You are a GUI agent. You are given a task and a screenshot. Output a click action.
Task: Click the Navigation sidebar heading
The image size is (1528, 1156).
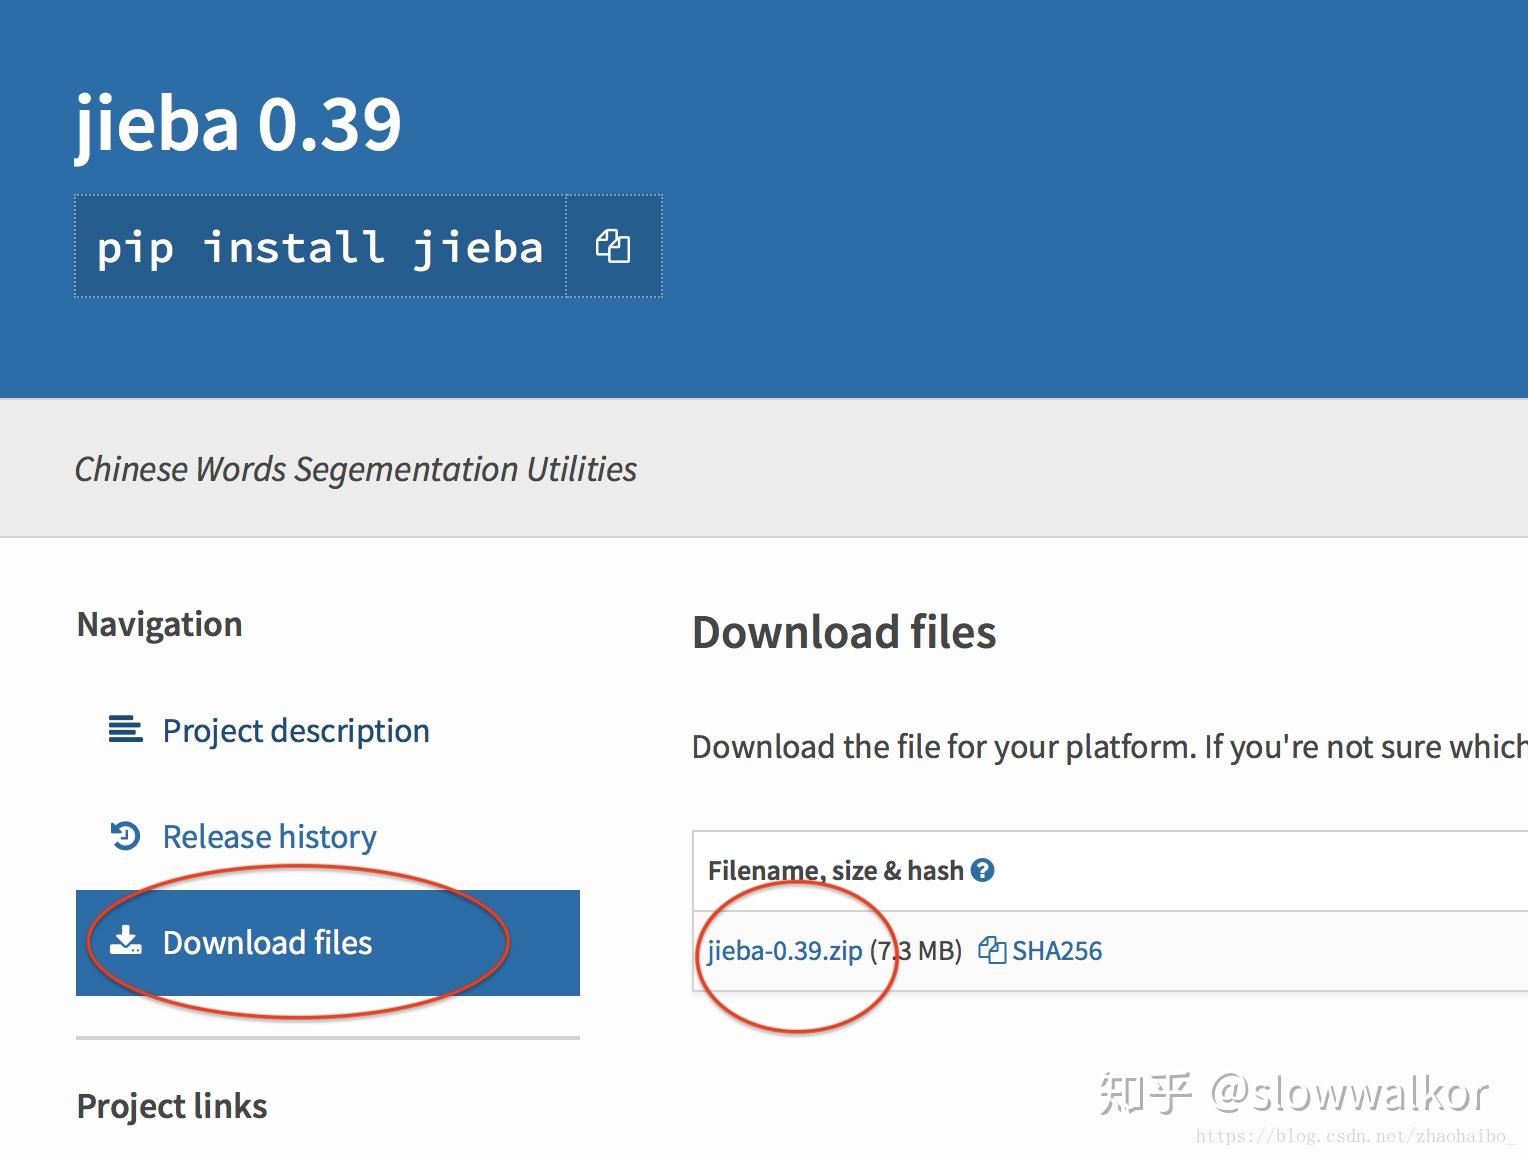[160, 624]
